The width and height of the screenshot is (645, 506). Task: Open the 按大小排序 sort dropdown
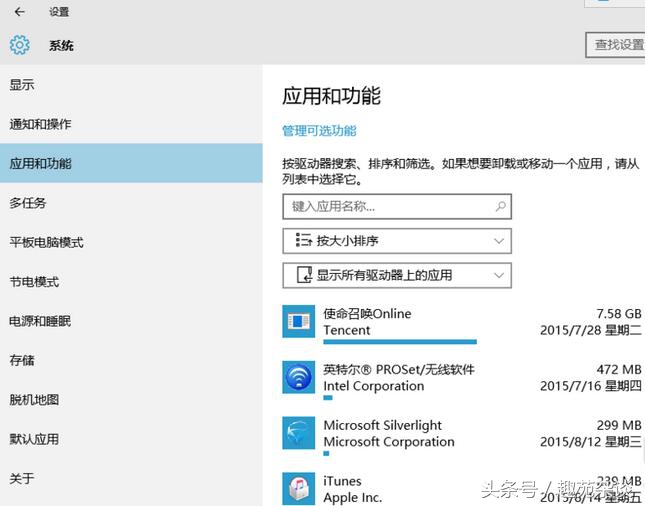(x=397, y=241)
